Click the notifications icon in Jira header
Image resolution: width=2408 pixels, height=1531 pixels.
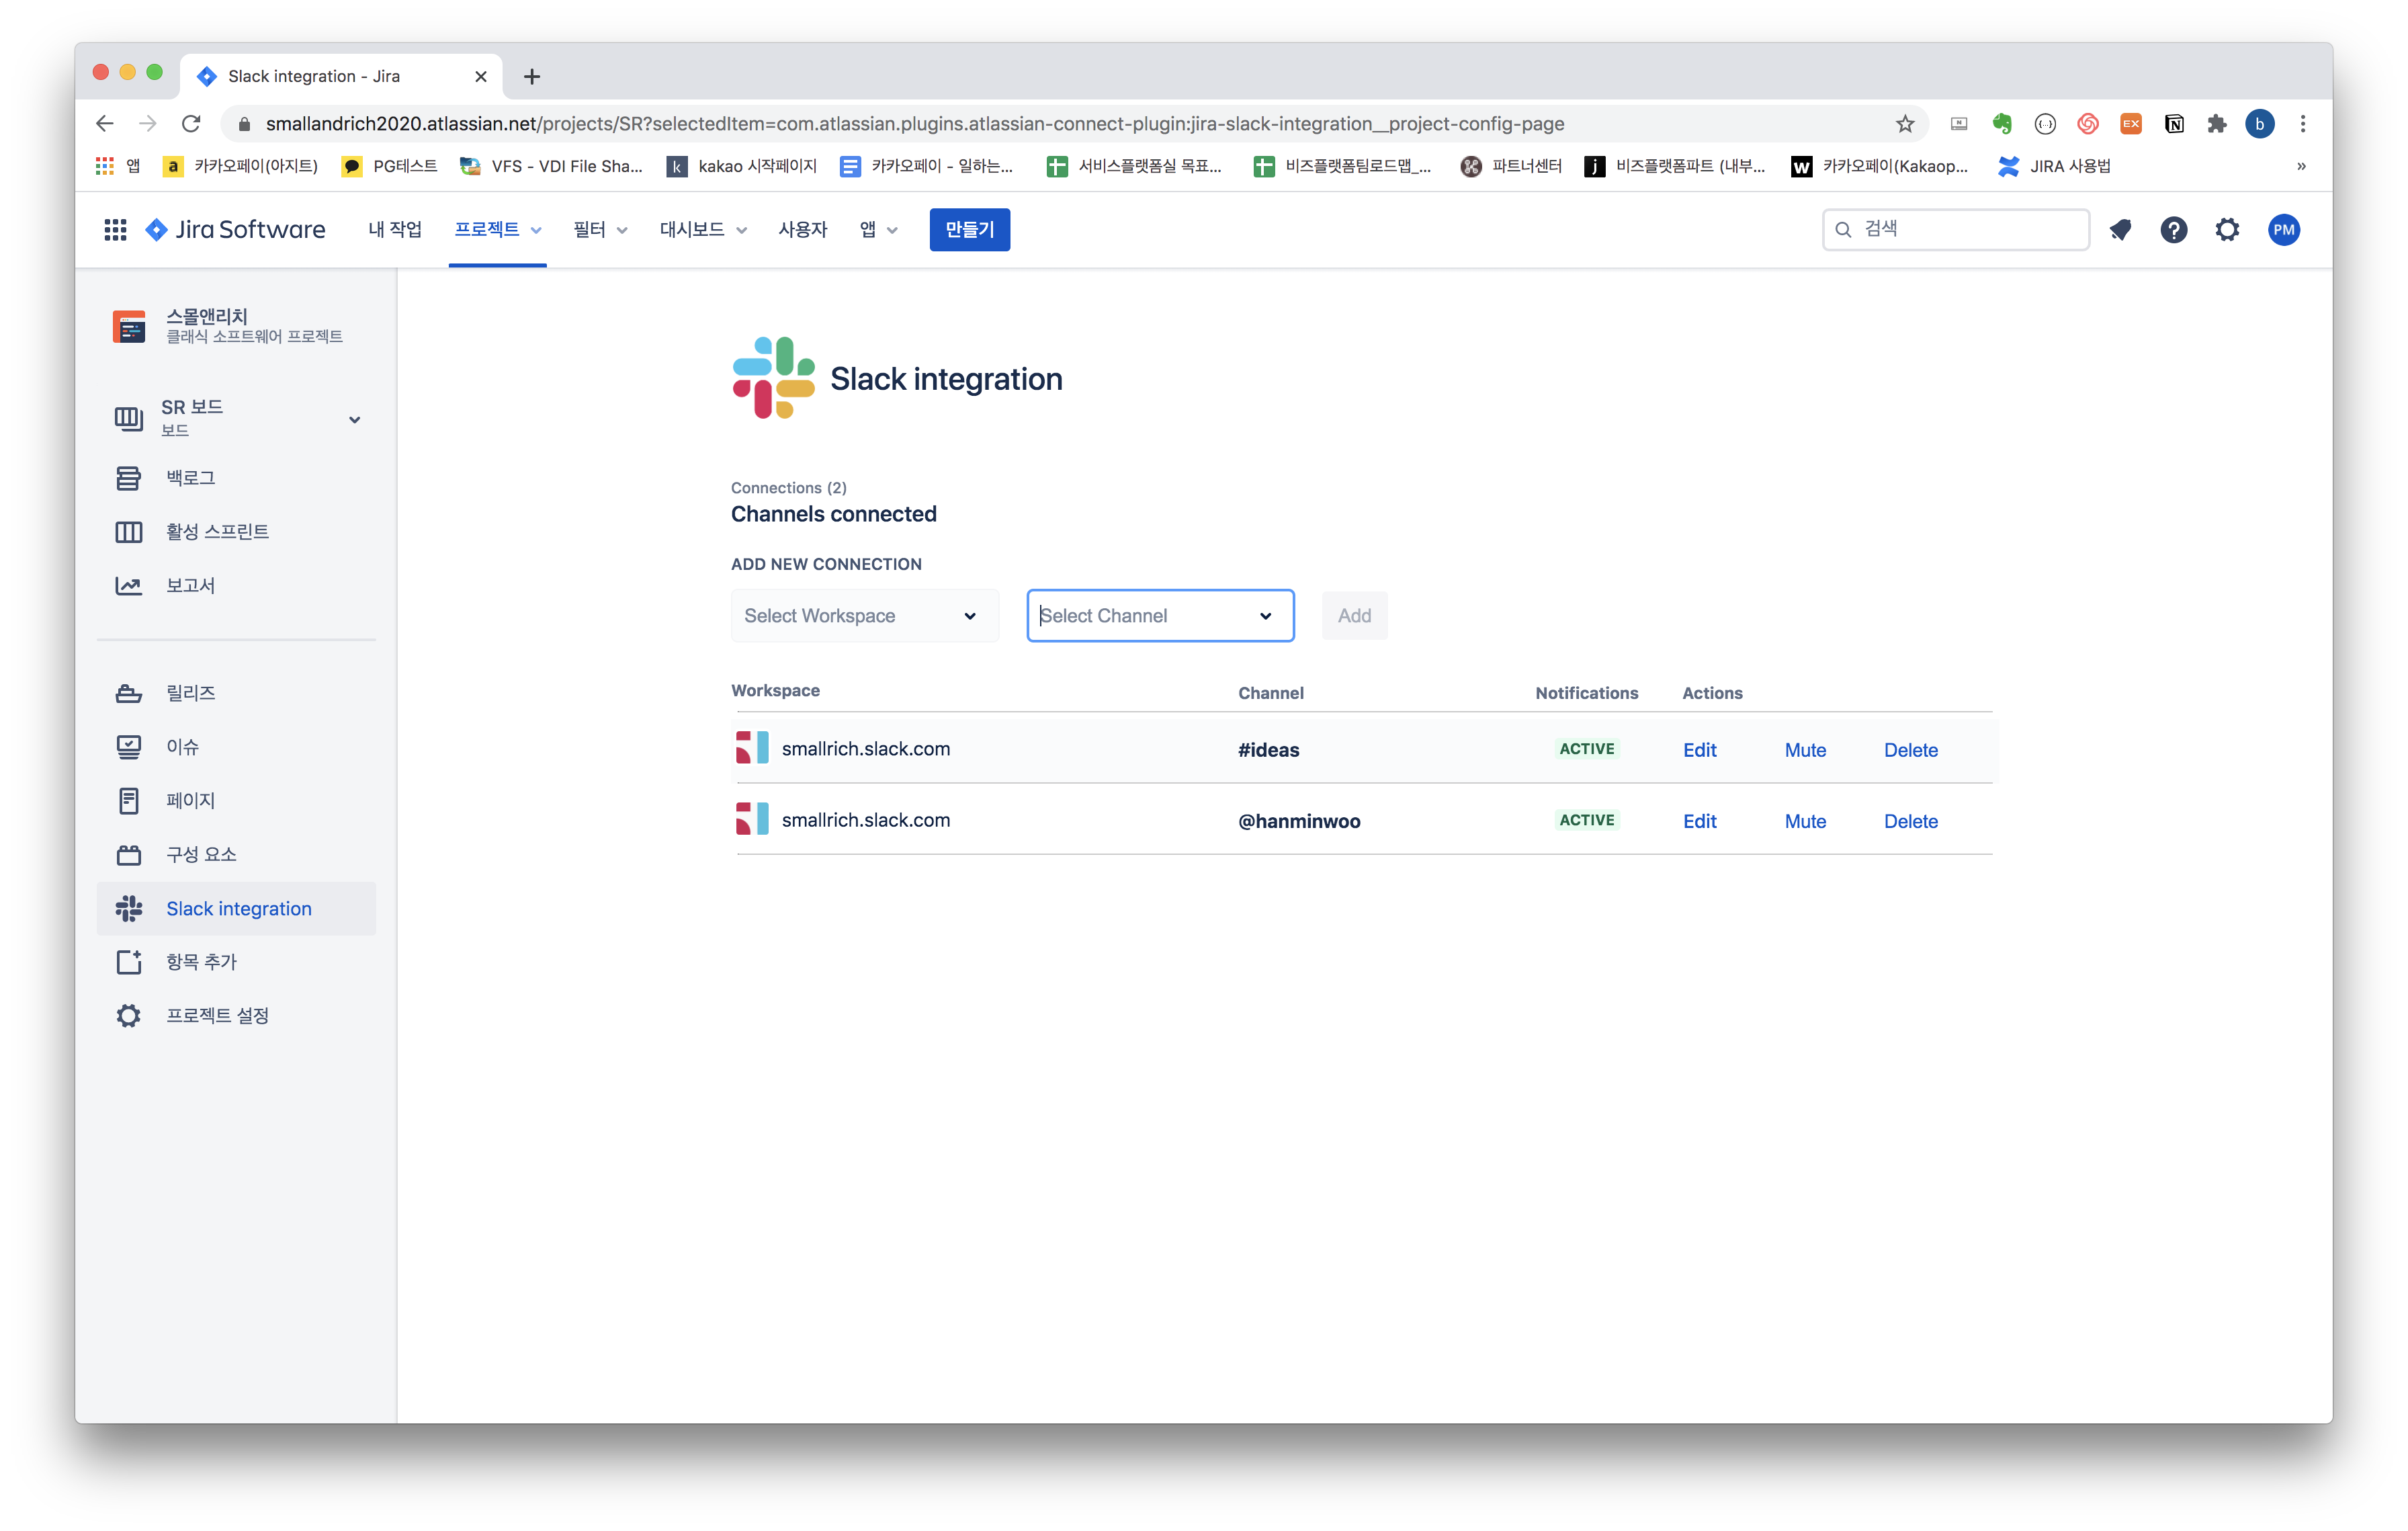pos(2120,230)
